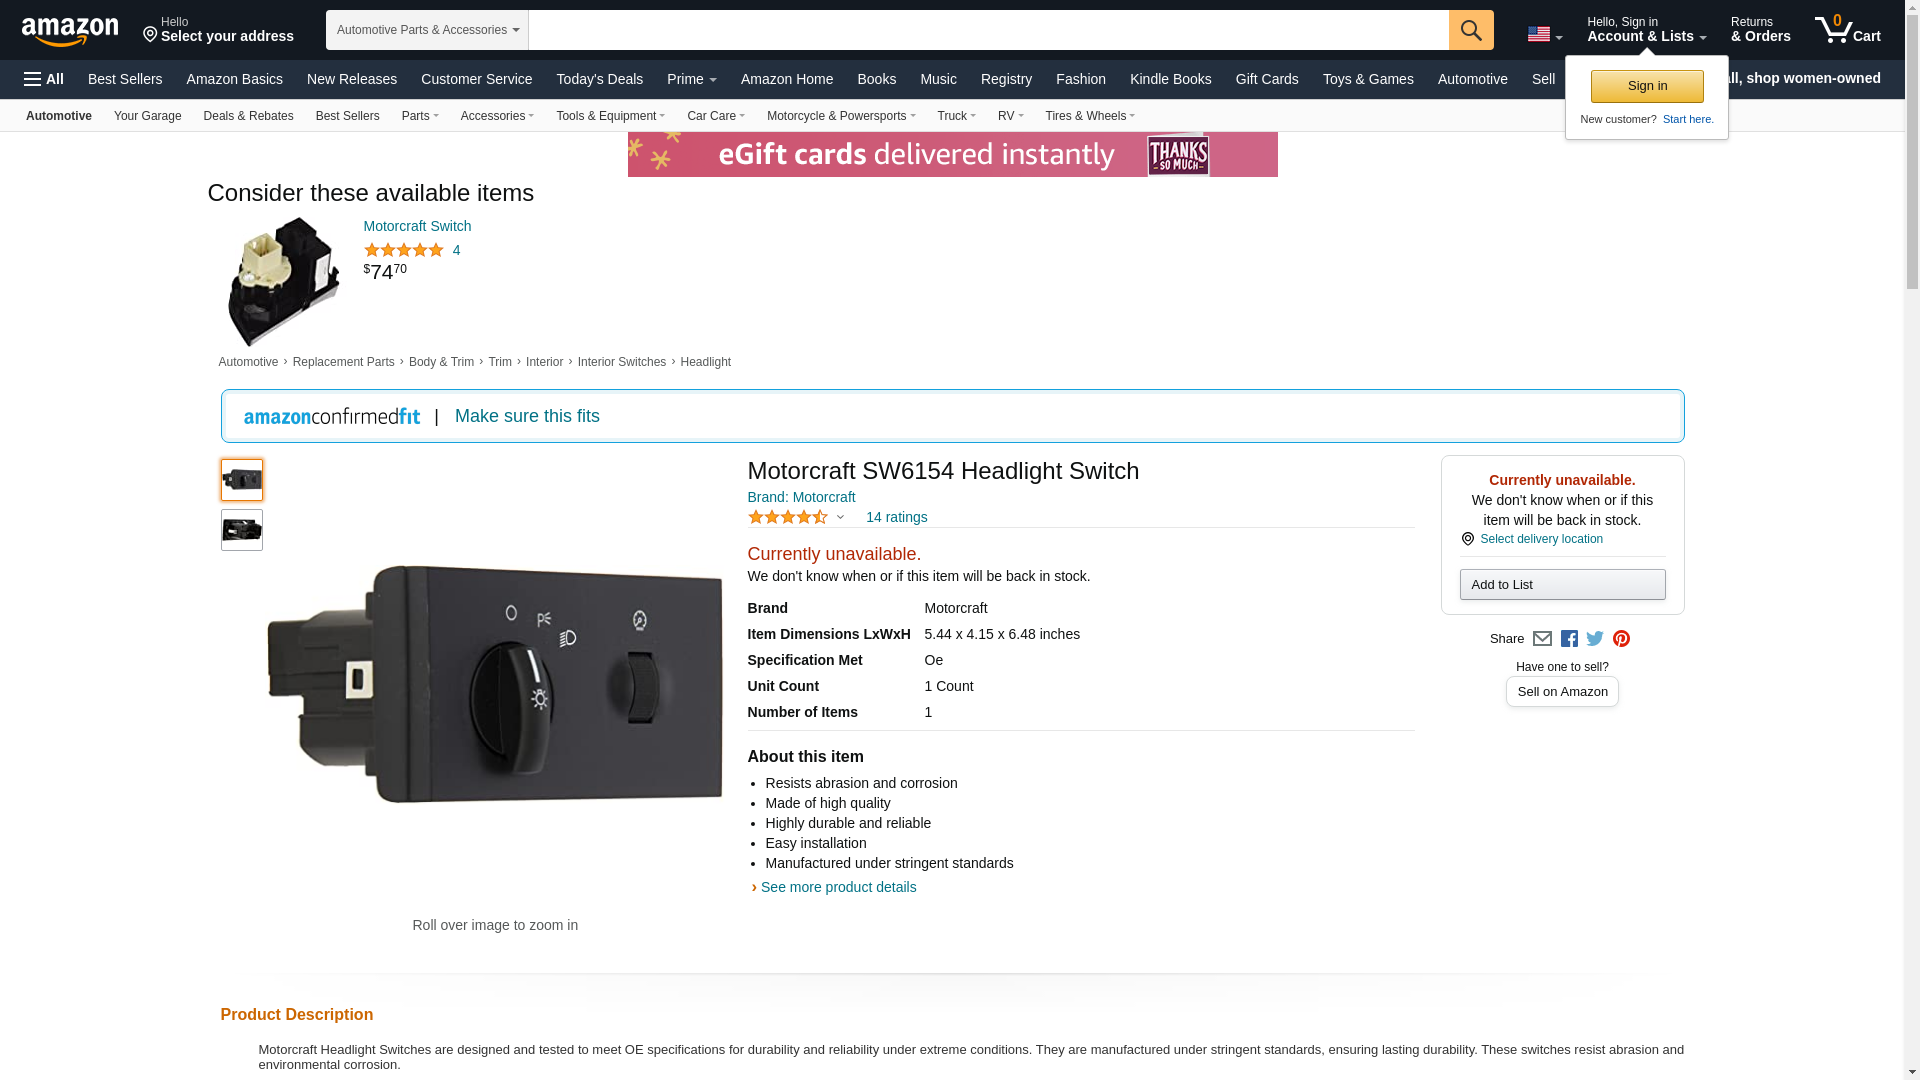Image resolution: width=1920 pixels, height=1080 pixels.
Task: Share product on Pinterest icon
Action: pyautogui.click(x=1621, y=639)
